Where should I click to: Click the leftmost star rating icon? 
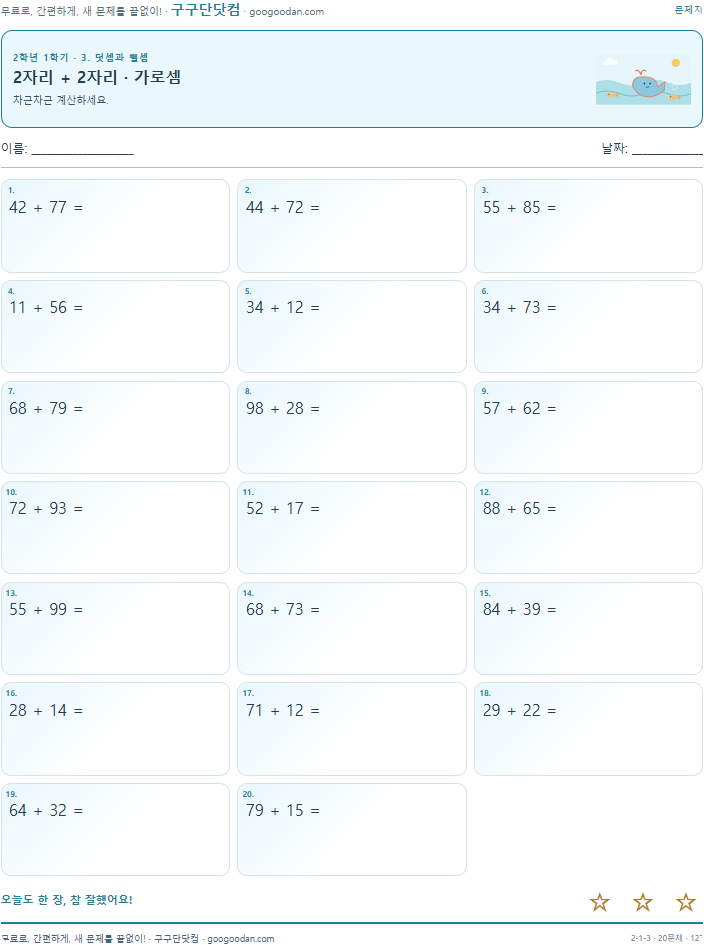pos(600,902)
